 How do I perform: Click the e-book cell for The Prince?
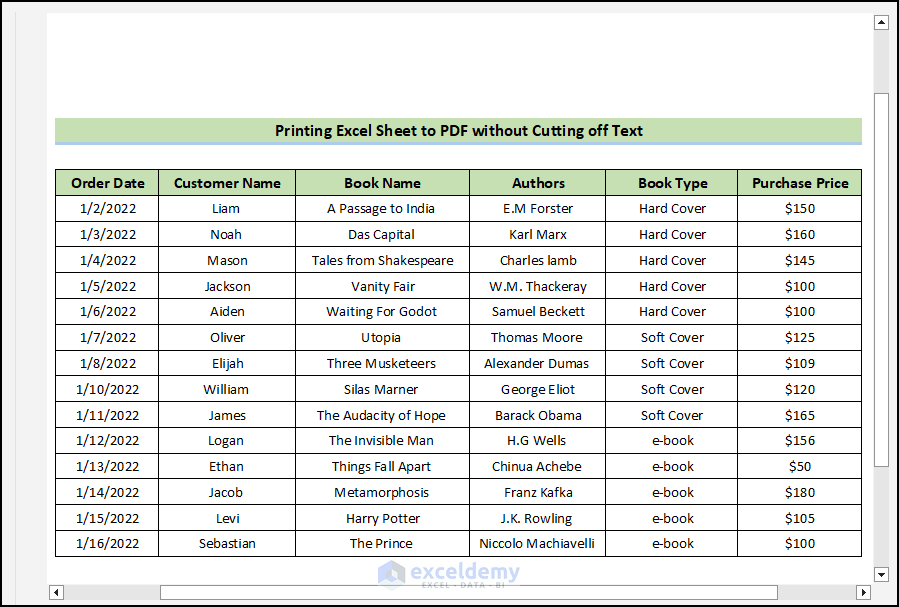pos(671,543)
